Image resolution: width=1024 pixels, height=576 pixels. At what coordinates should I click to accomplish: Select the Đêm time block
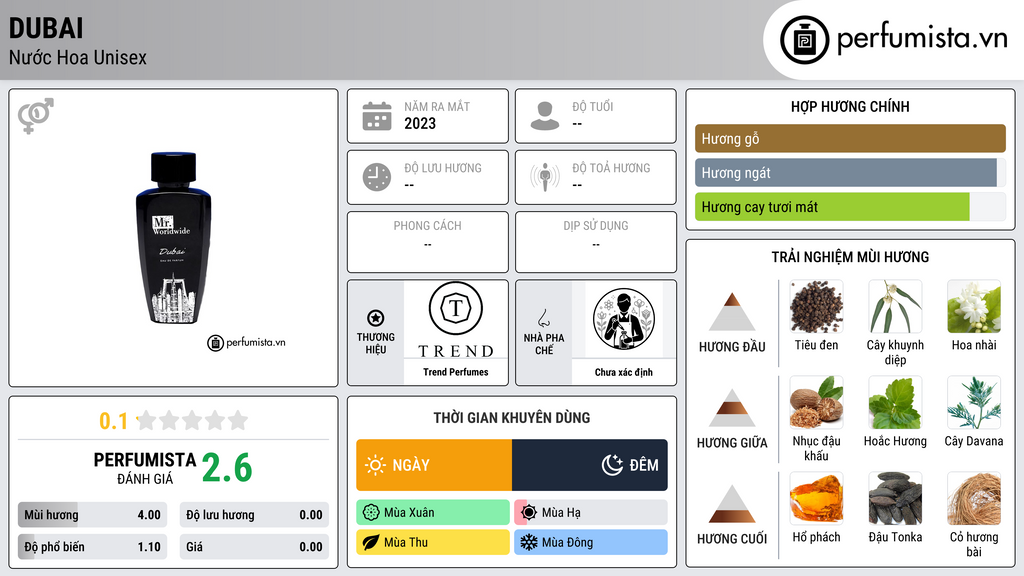590,465
